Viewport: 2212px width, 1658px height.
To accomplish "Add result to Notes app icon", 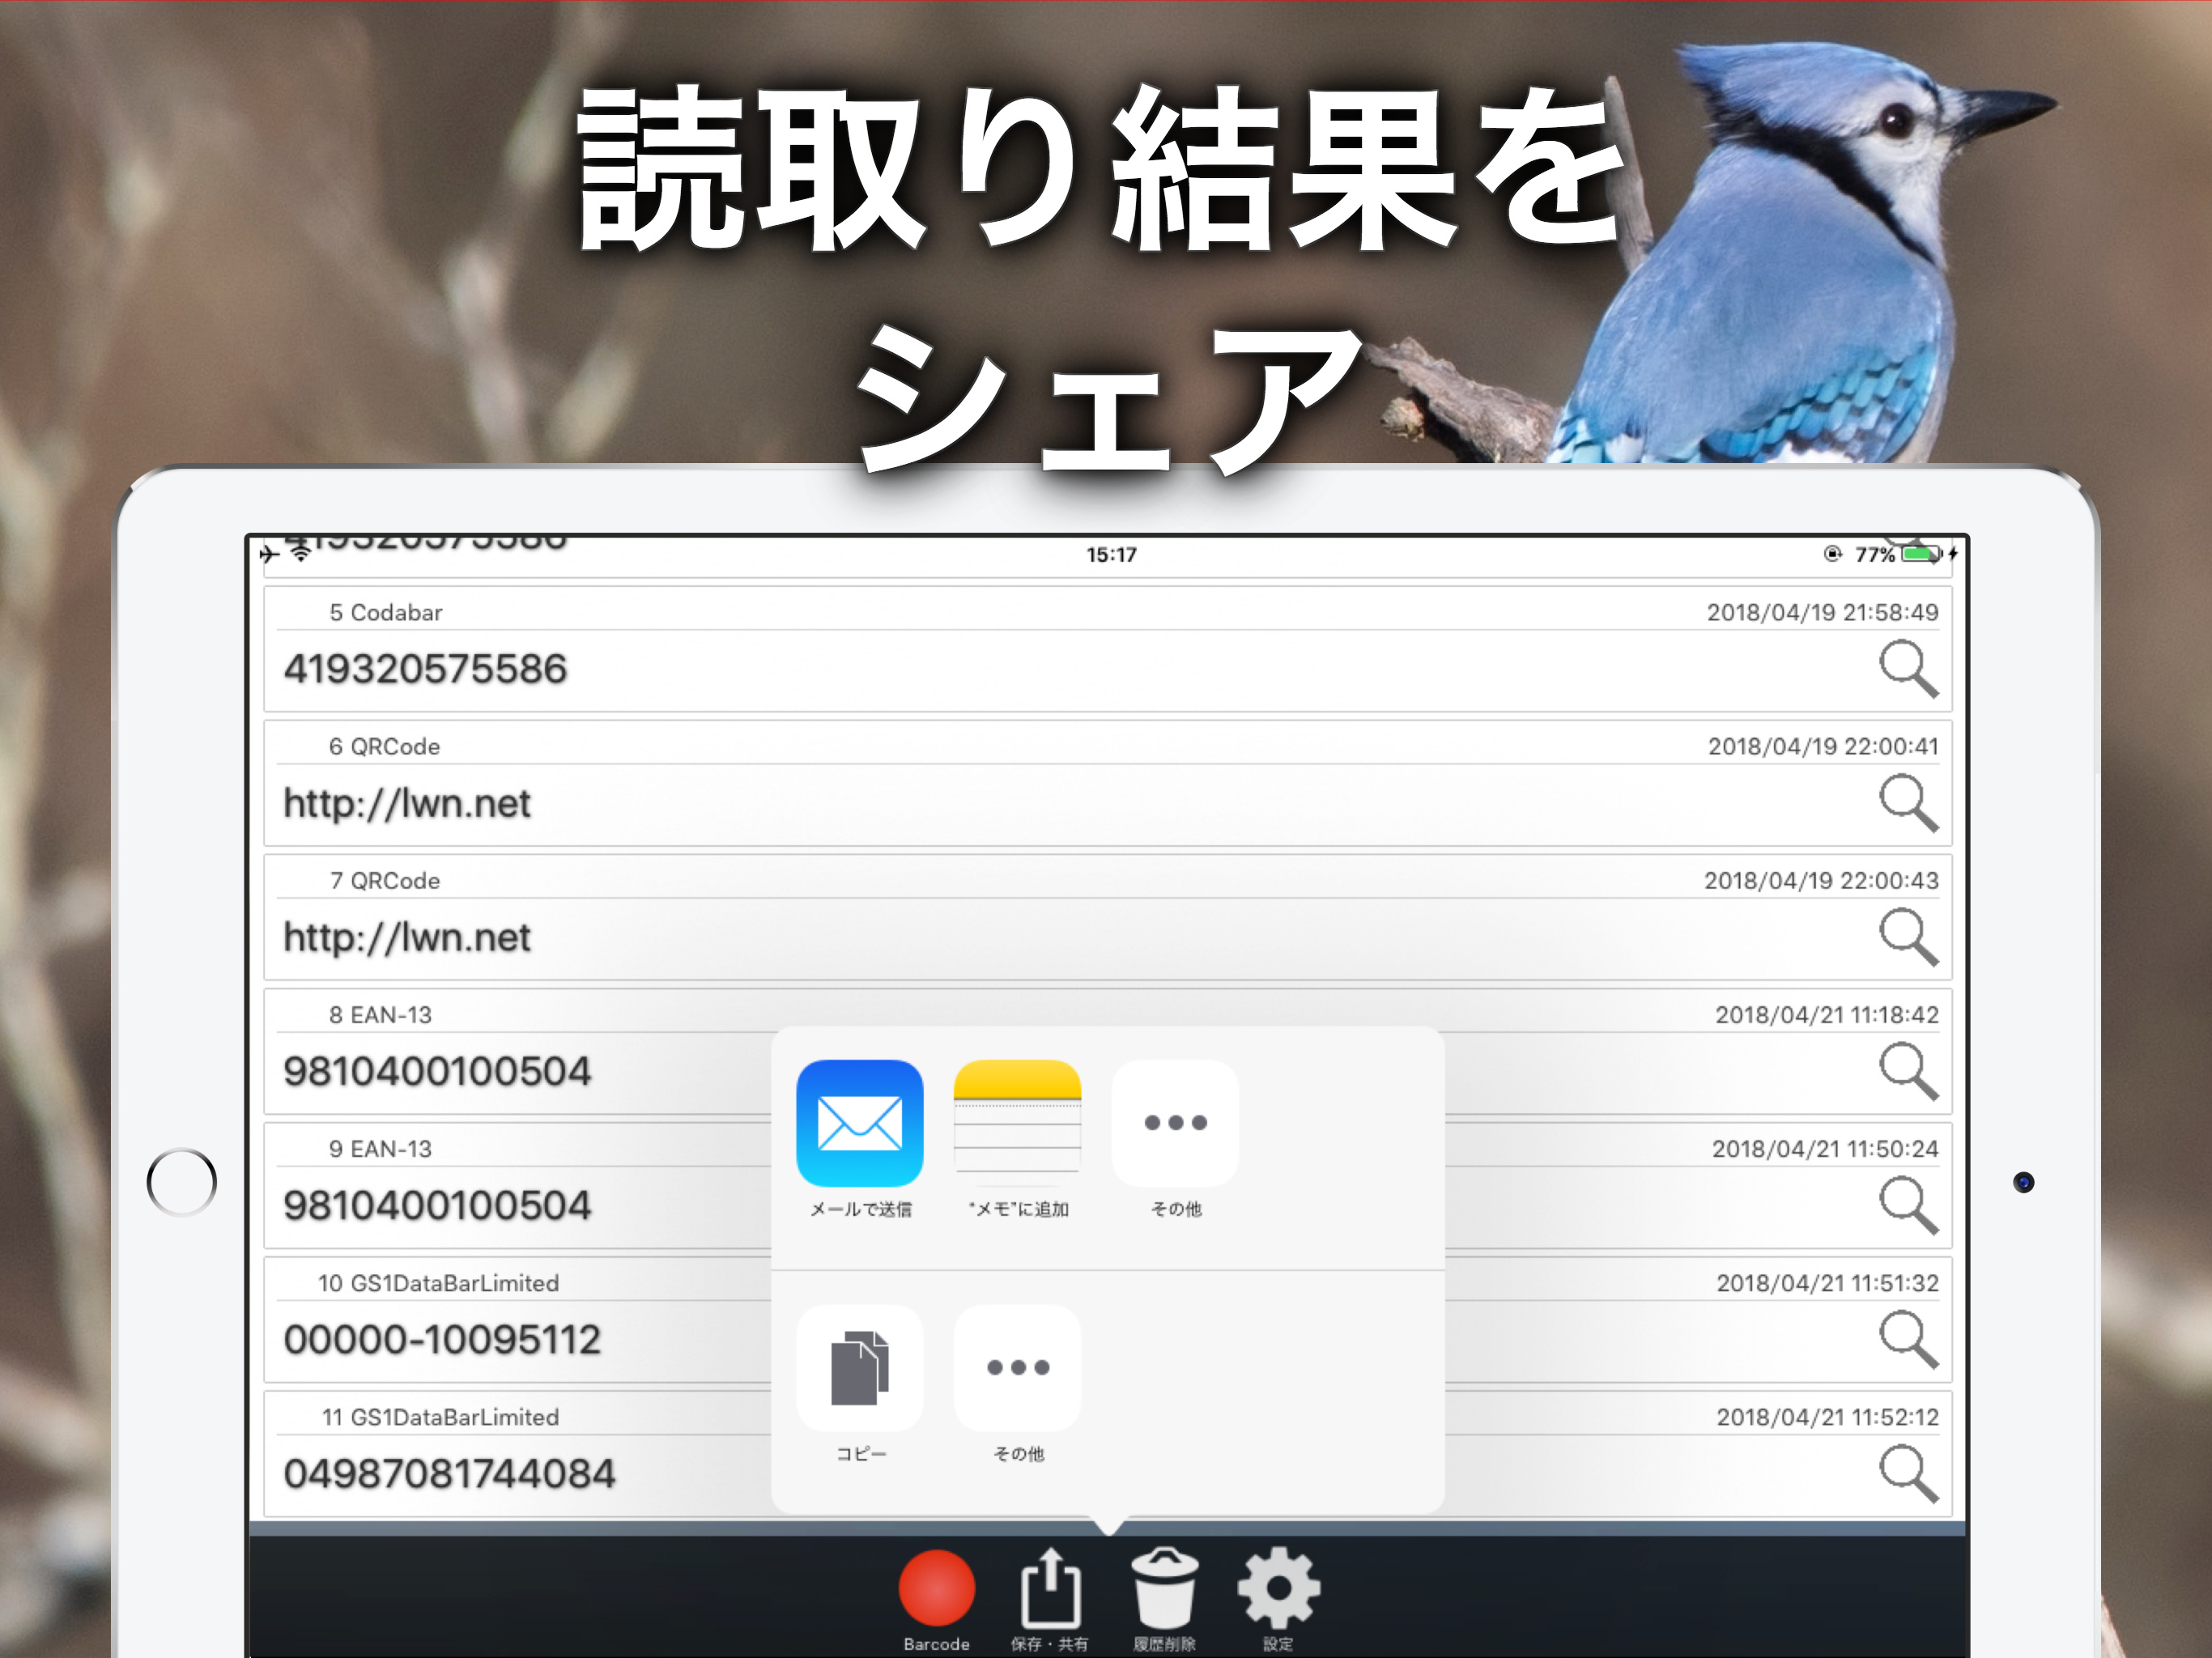I will pyautogui.click(x=1017, y=1123).
